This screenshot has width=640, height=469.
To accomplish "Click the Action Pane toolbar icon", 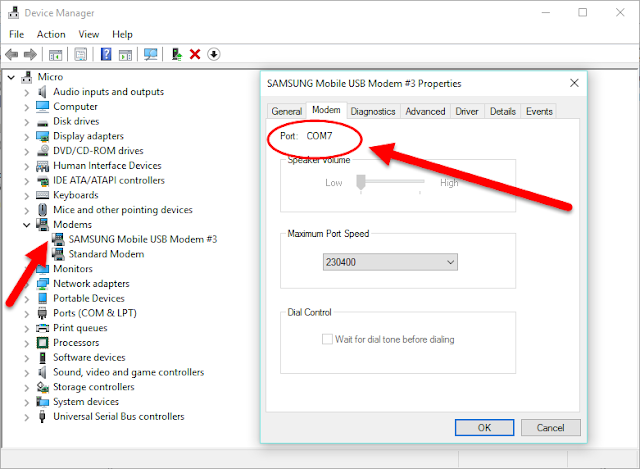I will [125, 54].
